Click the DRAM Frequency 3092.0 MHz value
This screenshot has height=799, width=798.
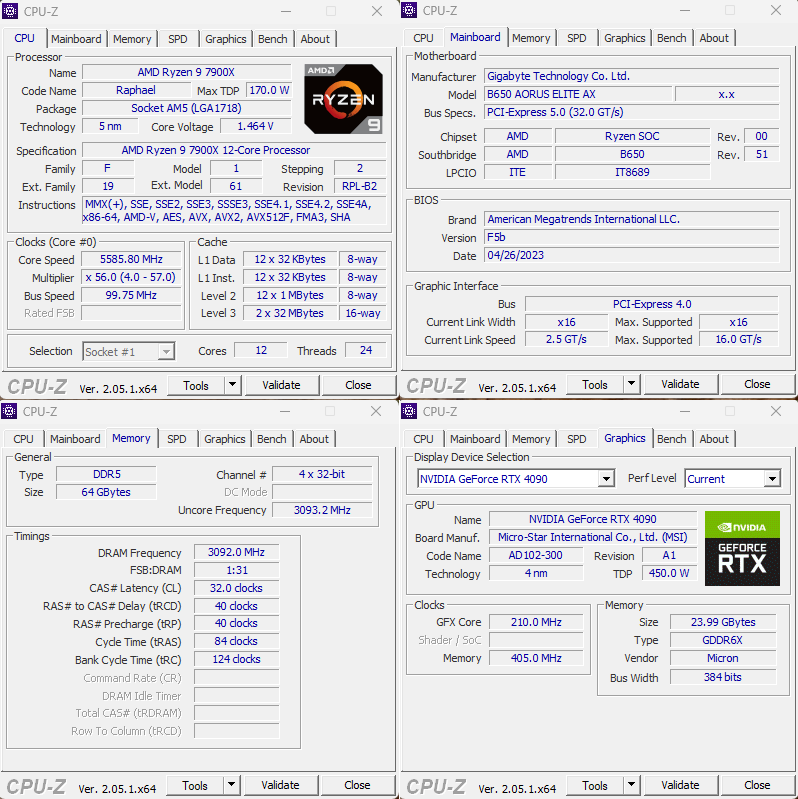[x=236, y=552]
